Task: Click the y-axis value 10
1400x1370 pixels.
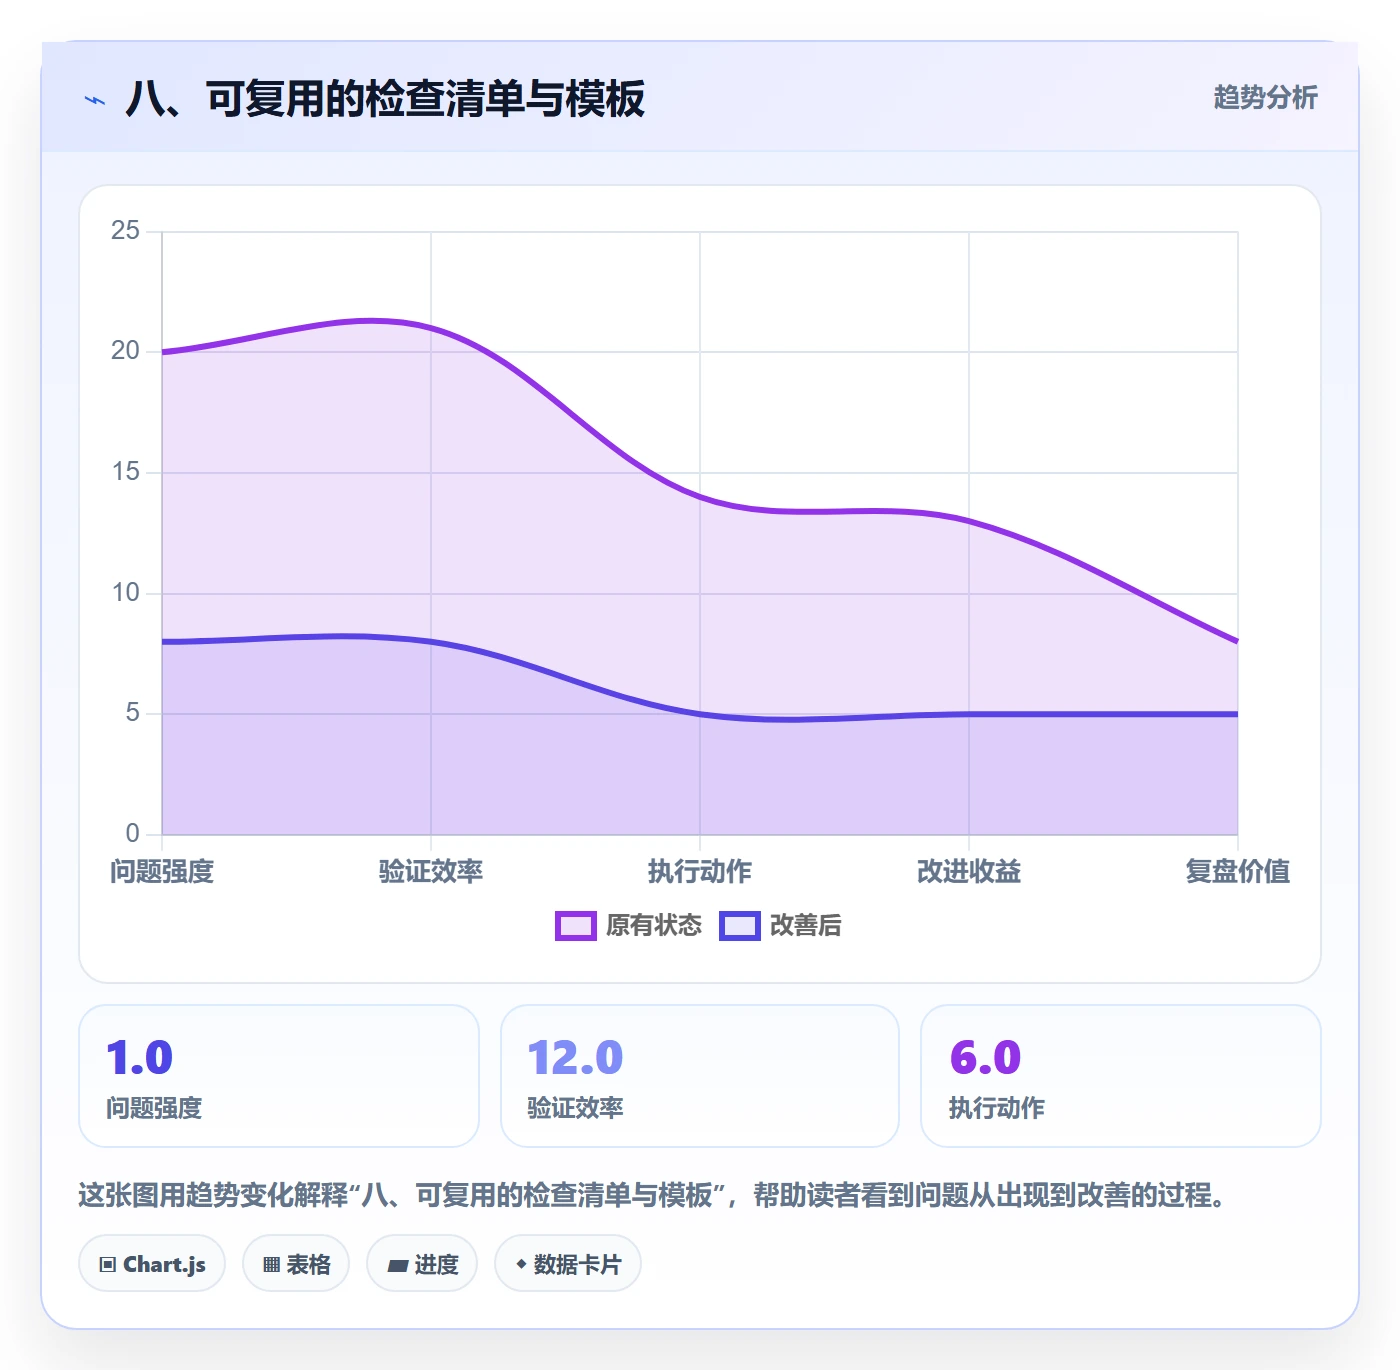Action: (125, 593)
